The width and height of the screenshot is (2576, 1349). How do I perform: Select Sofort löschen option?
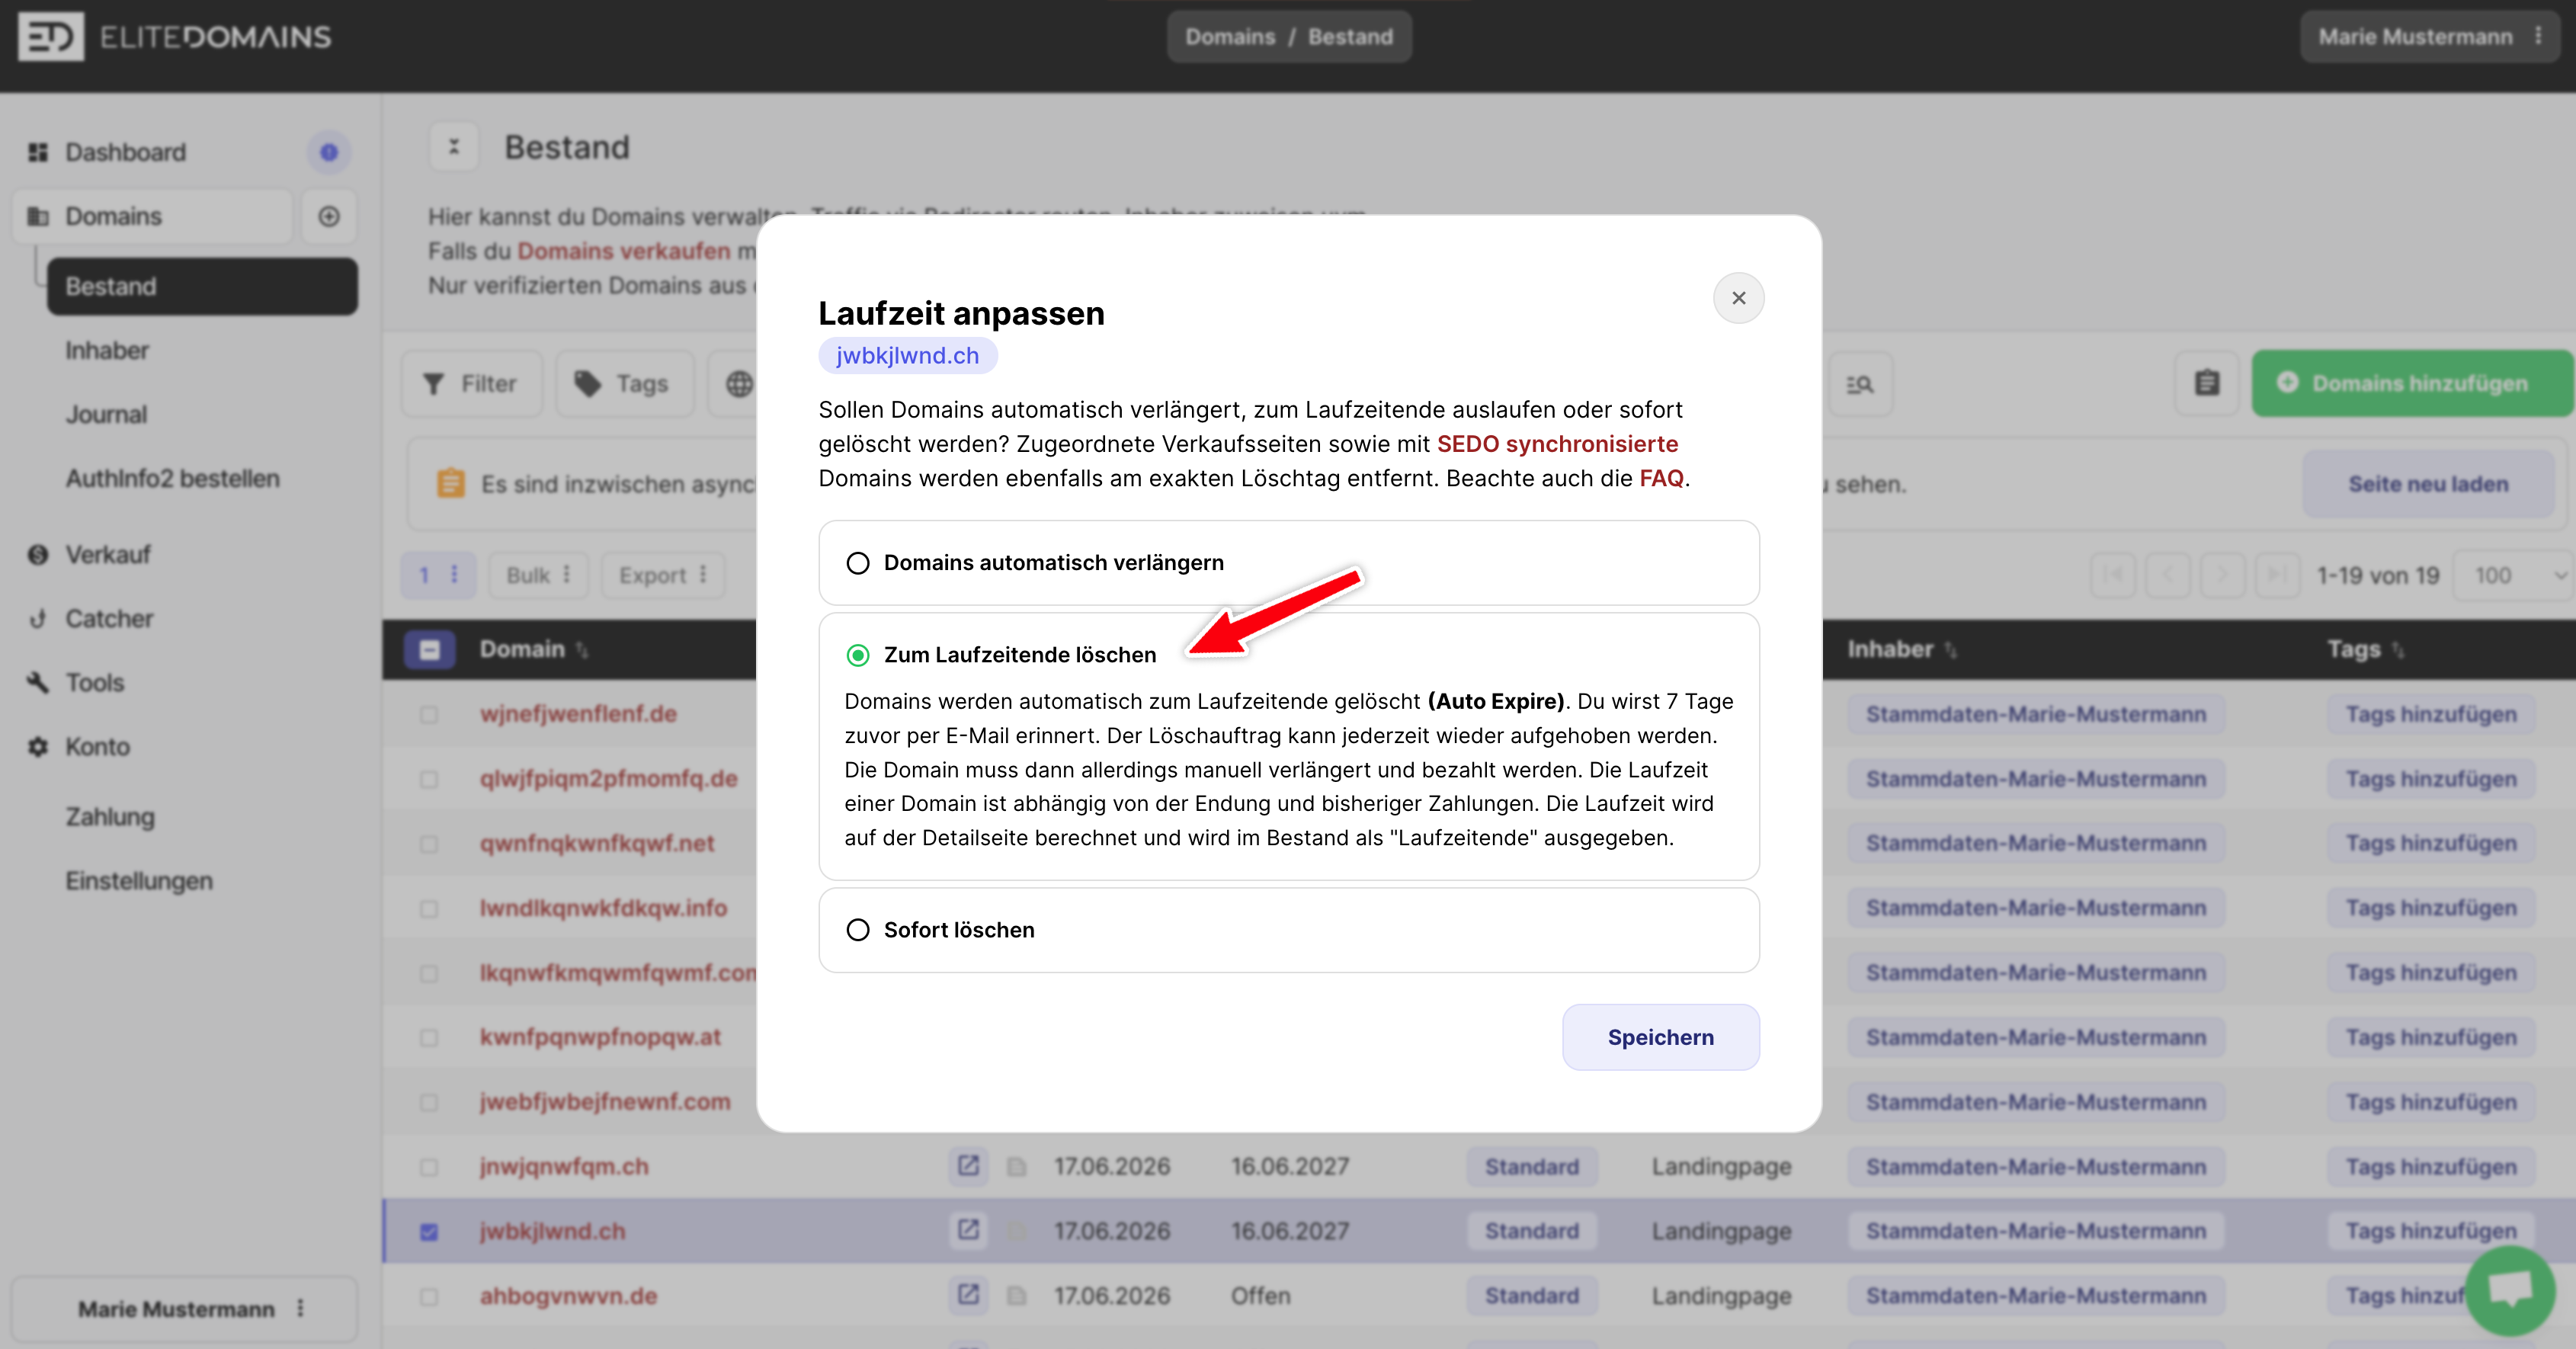pos(1288,930)
